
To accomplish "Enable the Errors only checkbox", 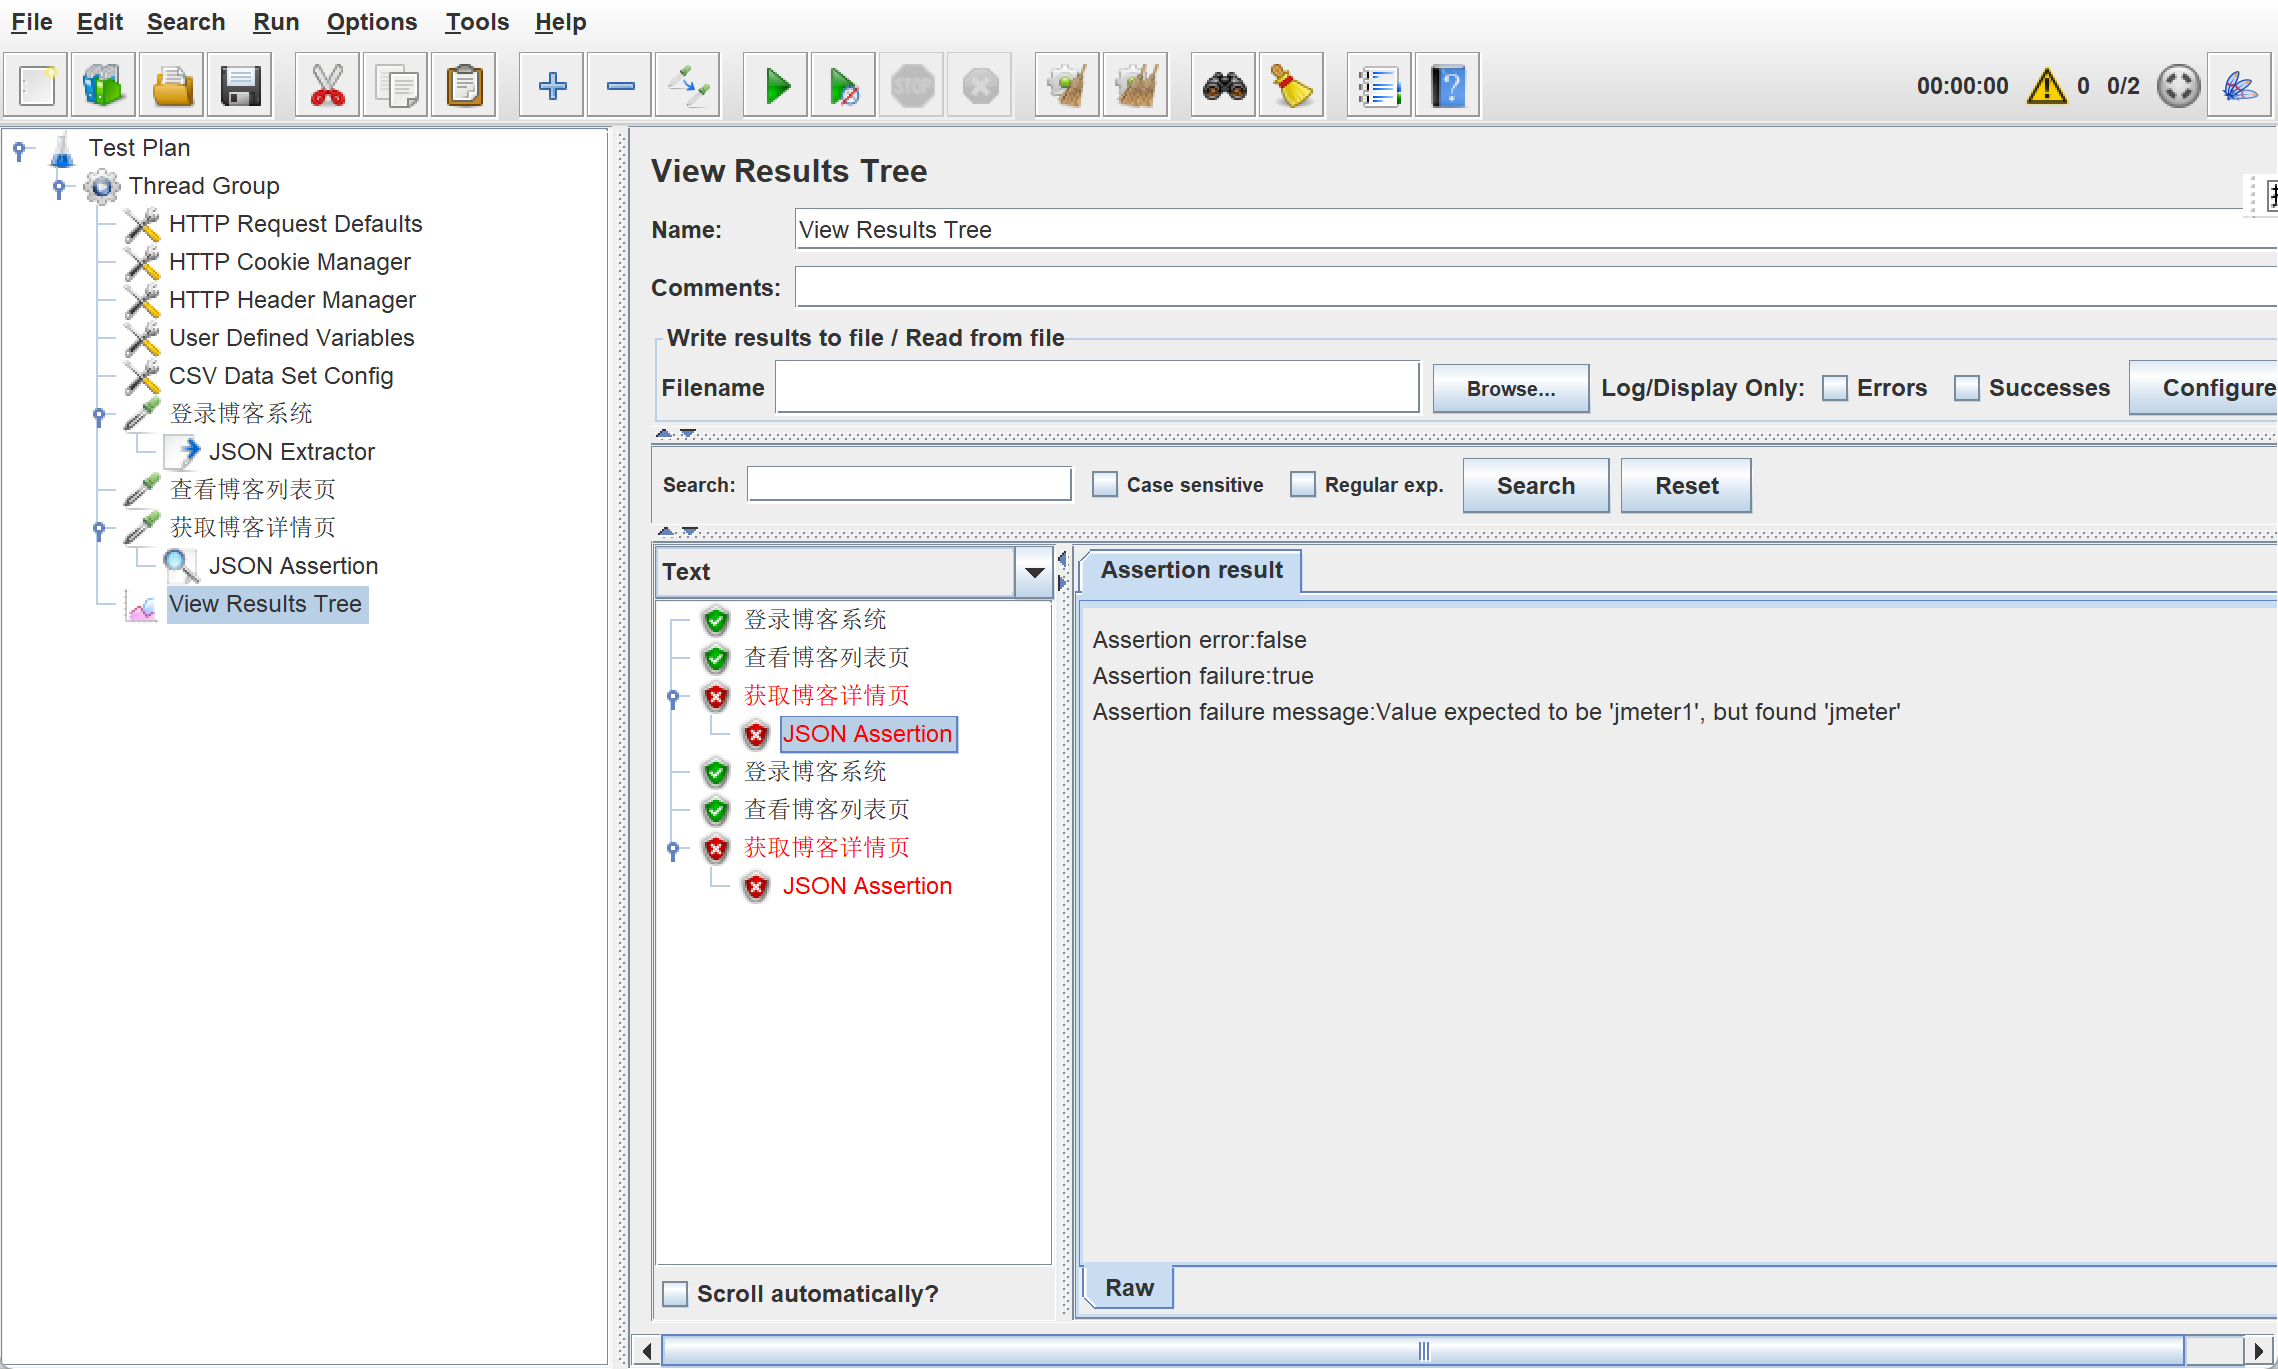I will pos(1835,388).
